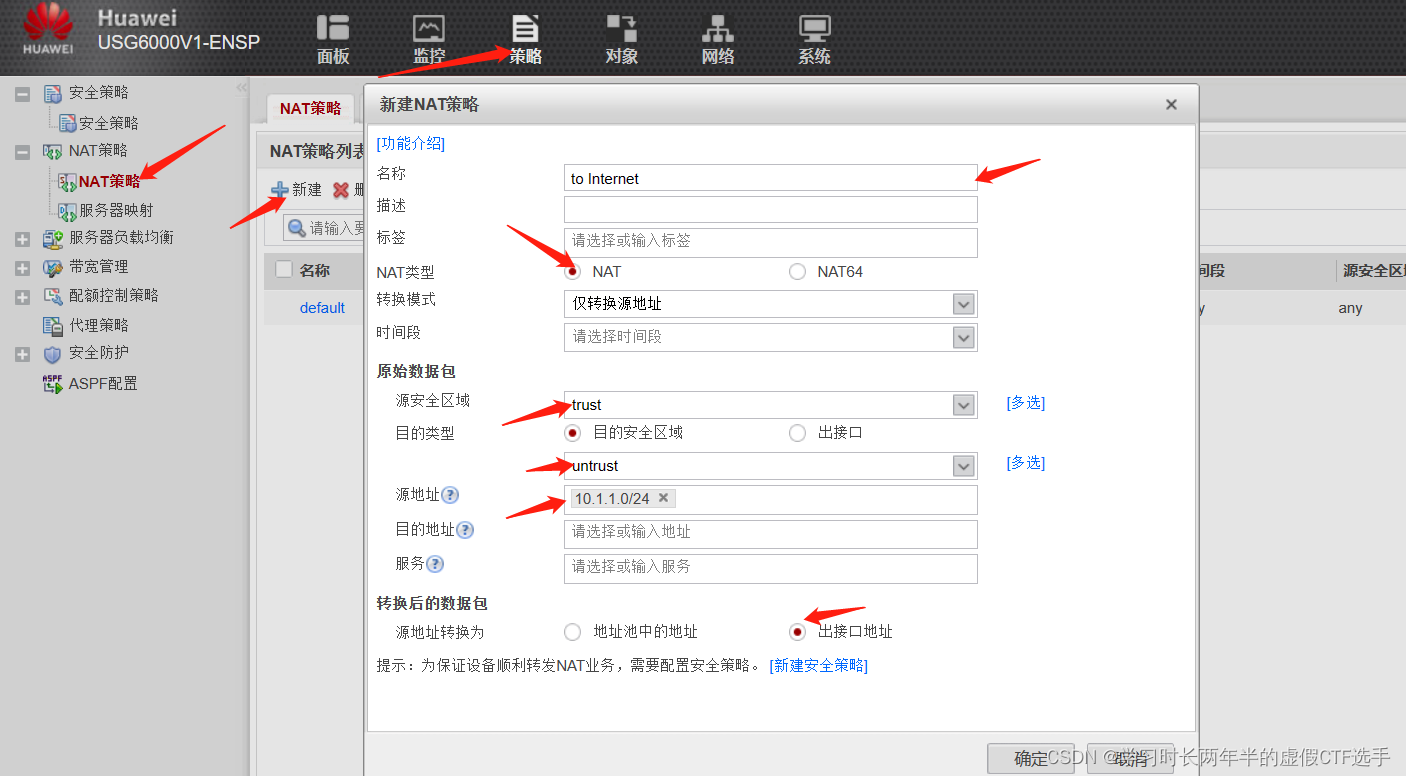Select NAT策略 in the tree

(110, 181)
